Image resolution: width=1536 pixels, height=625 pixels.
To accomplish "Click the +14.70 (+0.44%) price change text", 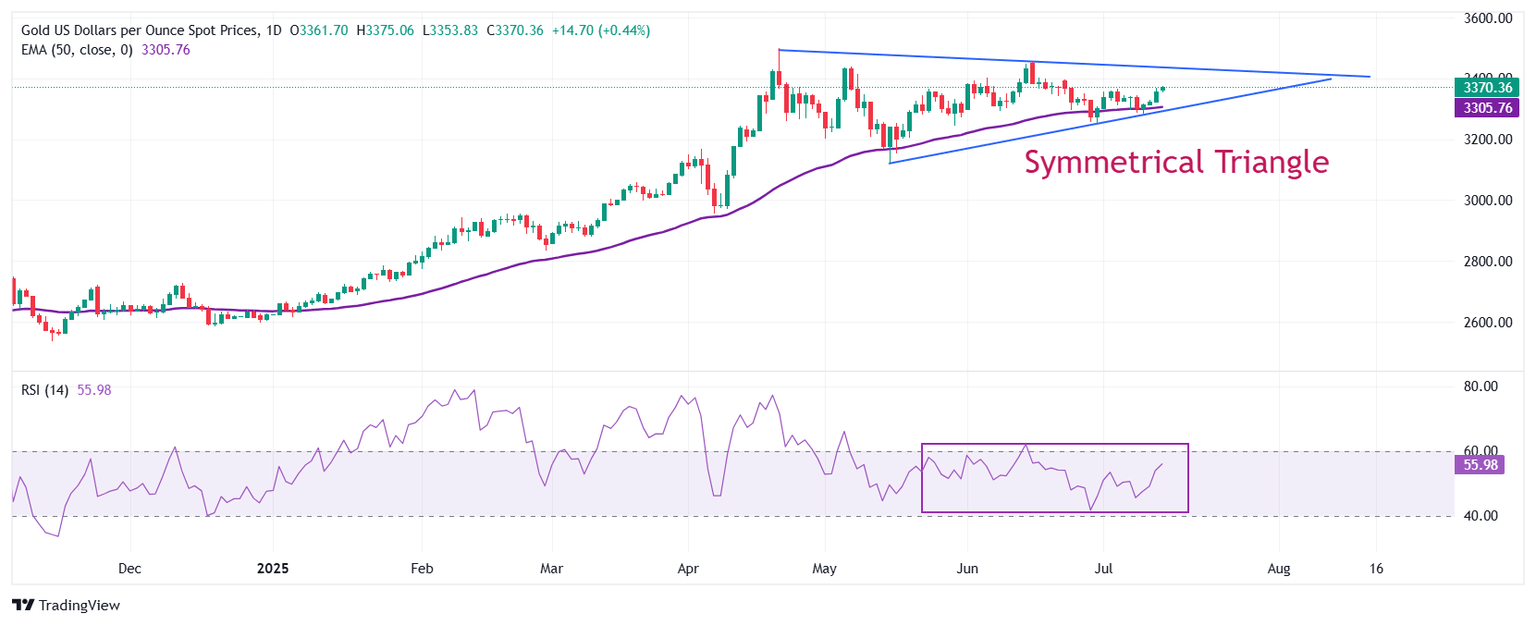I will [600, 31].
